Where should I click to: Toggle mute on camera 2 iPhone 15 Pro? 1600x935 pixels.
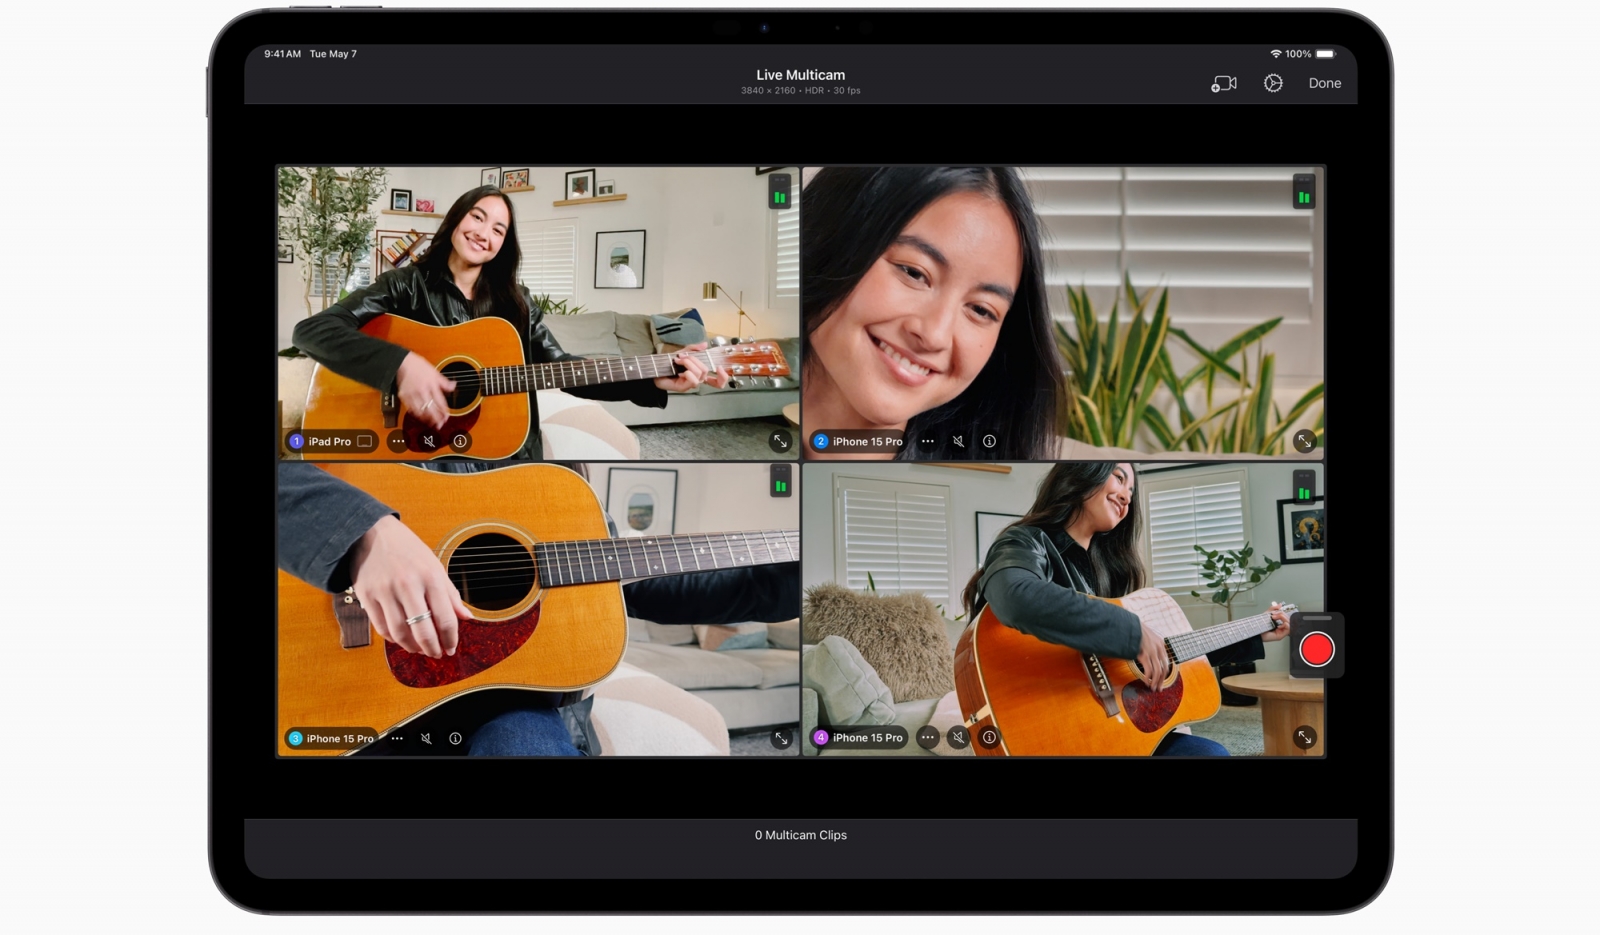tap(958, 441)
